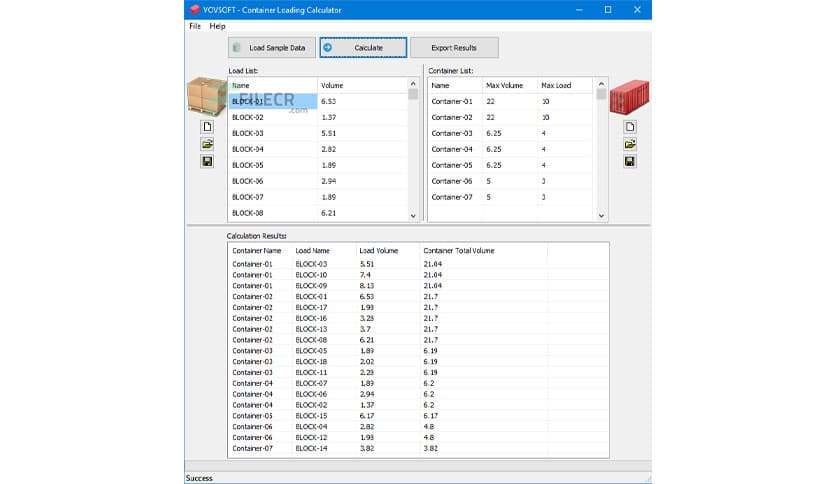Click the Export Results button

pyautogui.click(x=454, y=47)
